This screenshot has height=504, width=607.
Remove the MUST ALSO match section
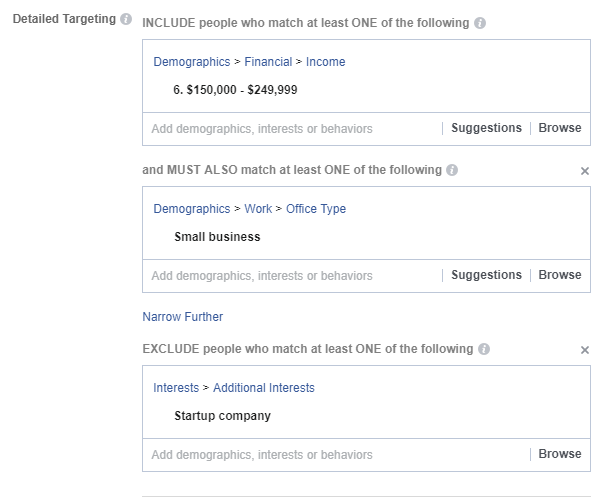click(x=585, y=171)
